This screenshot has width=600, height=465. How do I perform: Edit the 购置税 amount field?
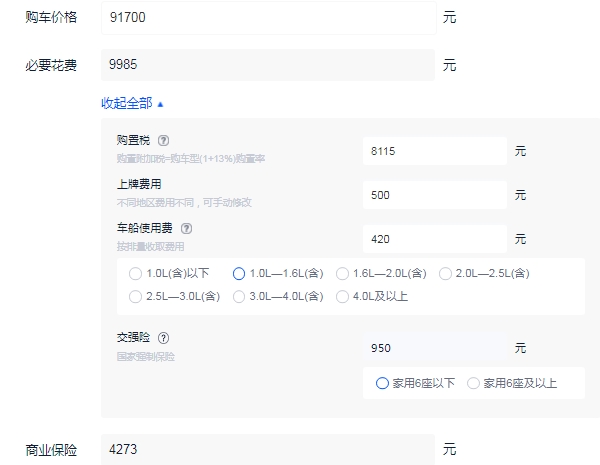434,151
